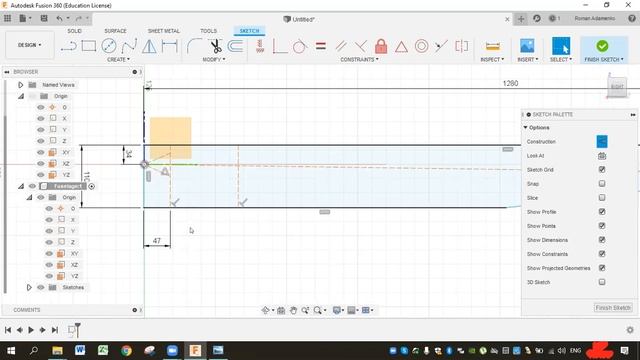Toggle the Show Constraints checkbox
This screenshot has height=360, width=640.
602,254
